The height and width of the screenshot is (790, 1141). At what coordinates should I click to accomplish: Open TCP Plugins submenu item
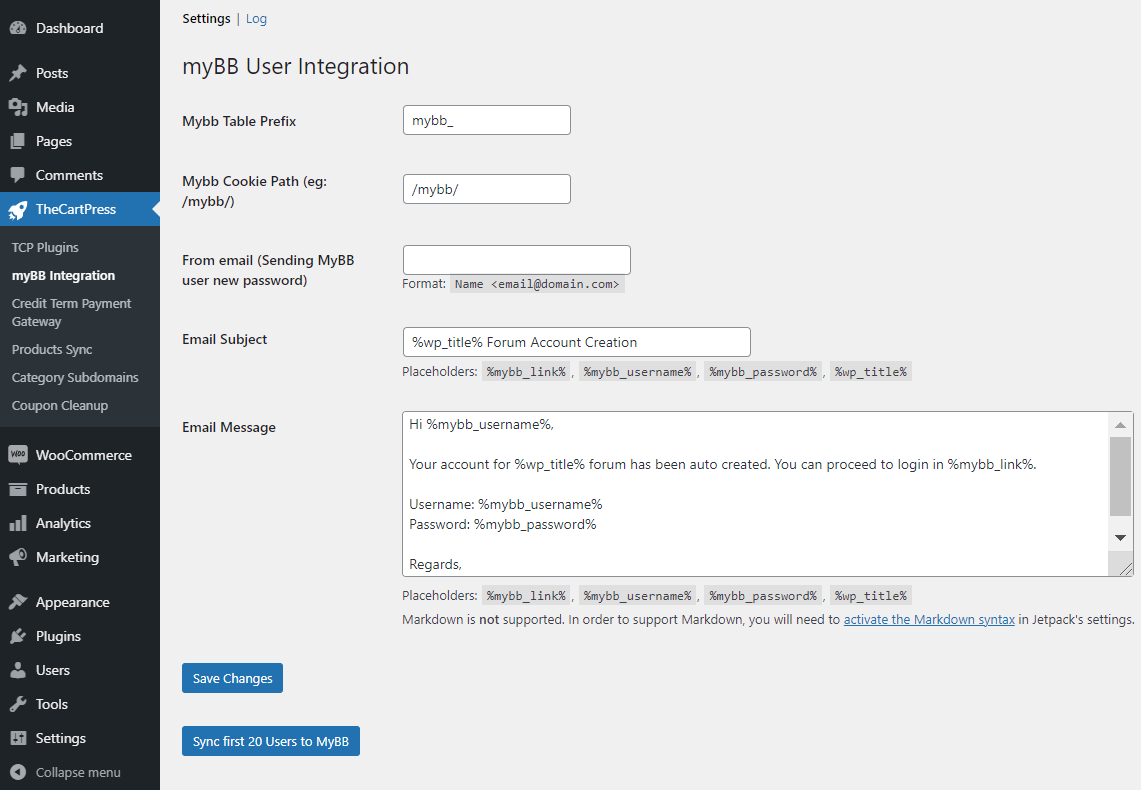(45, 247)
